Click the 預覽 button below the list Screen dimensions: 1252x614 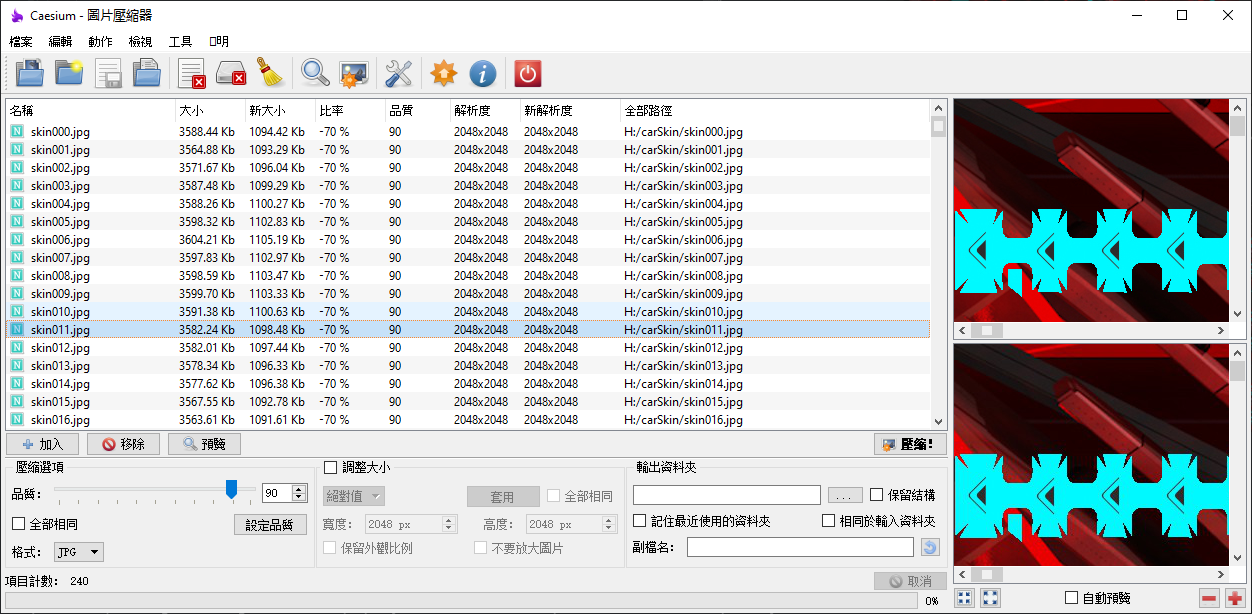click(204, 444)
